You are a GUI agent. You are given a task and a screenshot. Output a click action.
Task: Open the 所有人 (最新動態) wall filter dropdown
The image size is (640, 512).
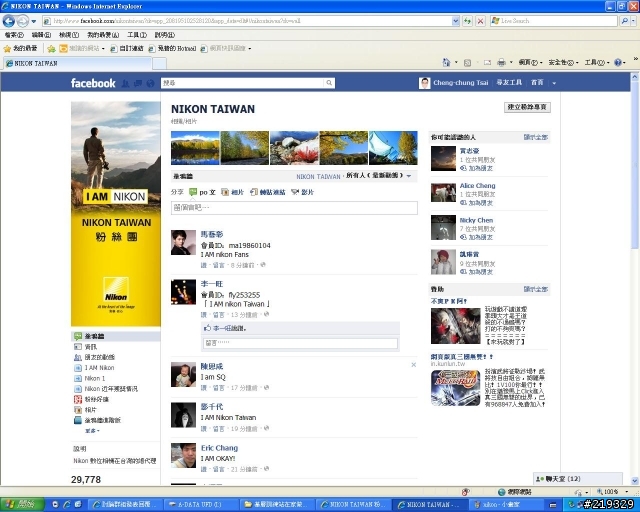pos(378,176)
